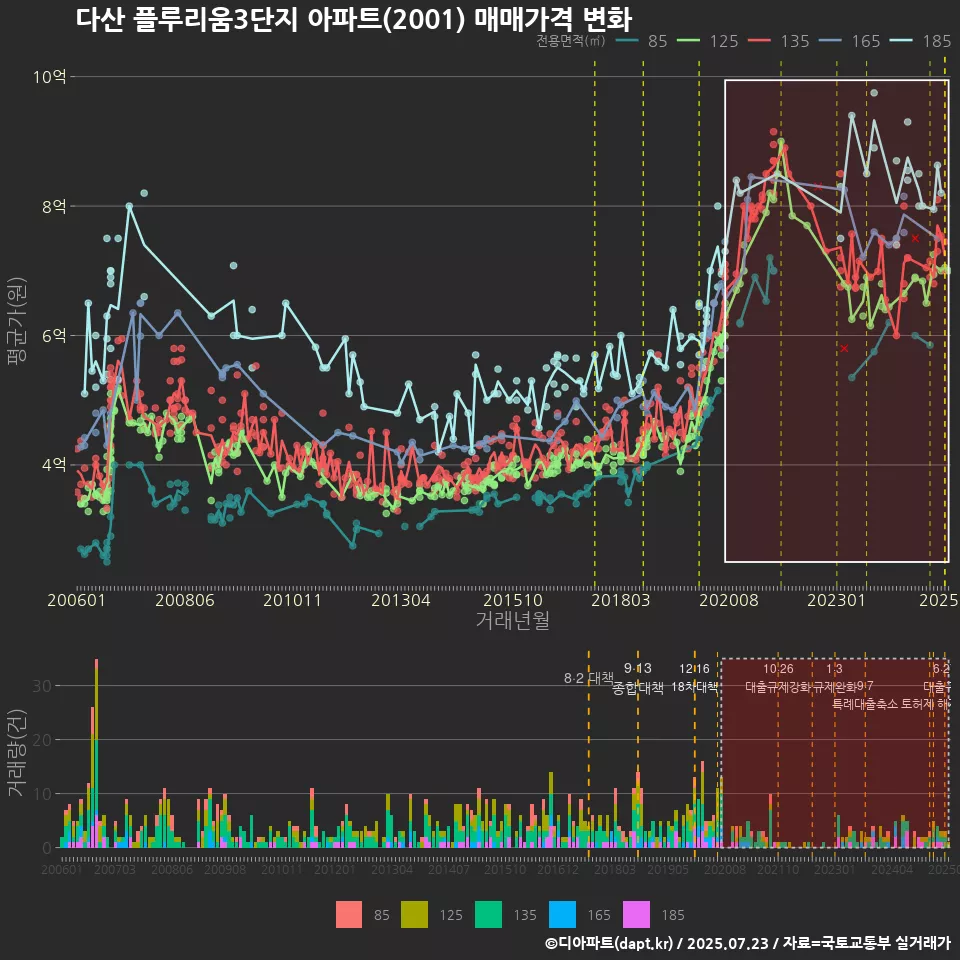Click '200601' on the price chart x-axis
960x960 pixels.
pyautogui.click(x=77, y=600)
